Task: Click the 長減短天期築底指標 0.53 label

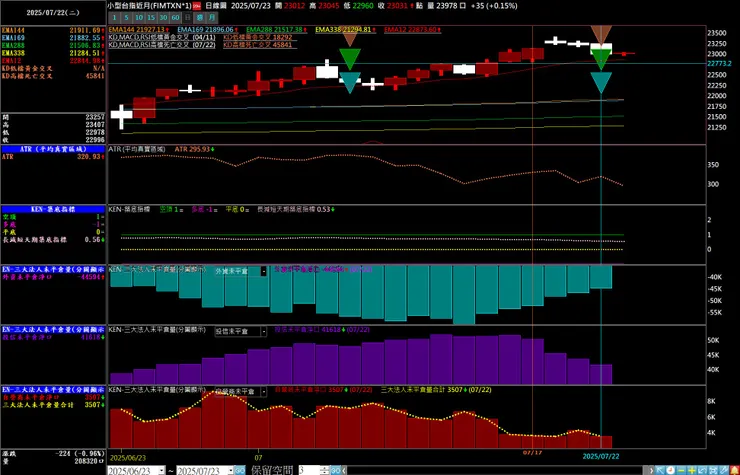Action: (x=296, y=209)
